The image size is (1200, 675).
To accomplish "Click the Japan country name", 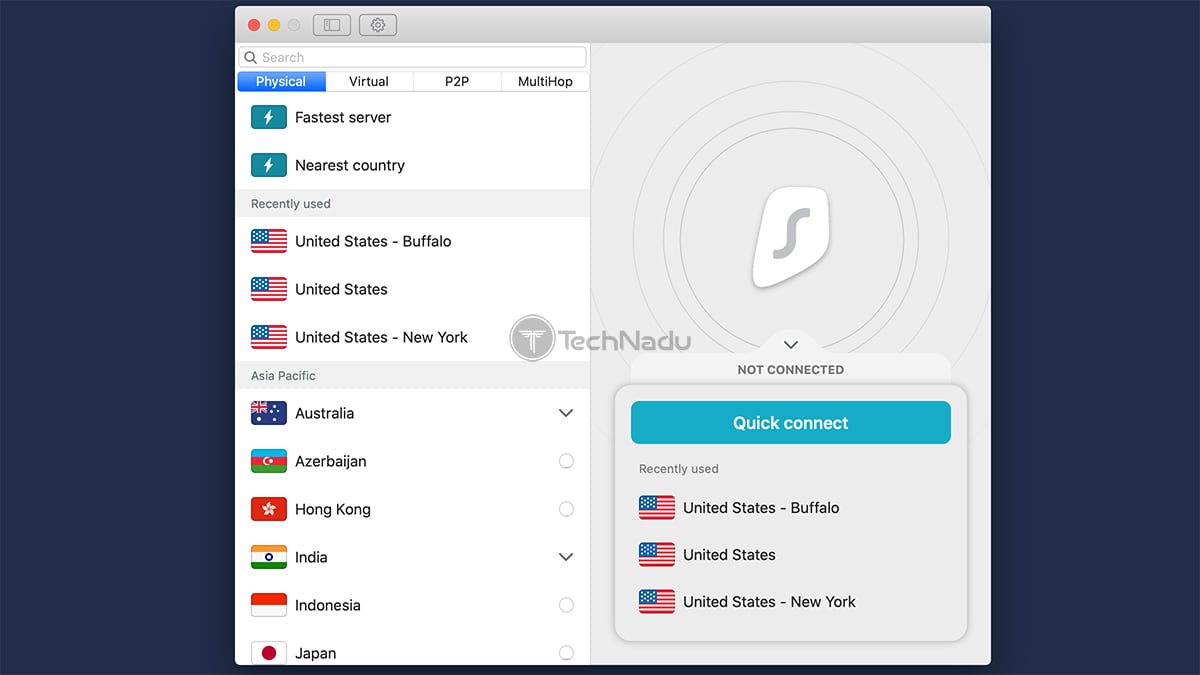I will 315,653.
